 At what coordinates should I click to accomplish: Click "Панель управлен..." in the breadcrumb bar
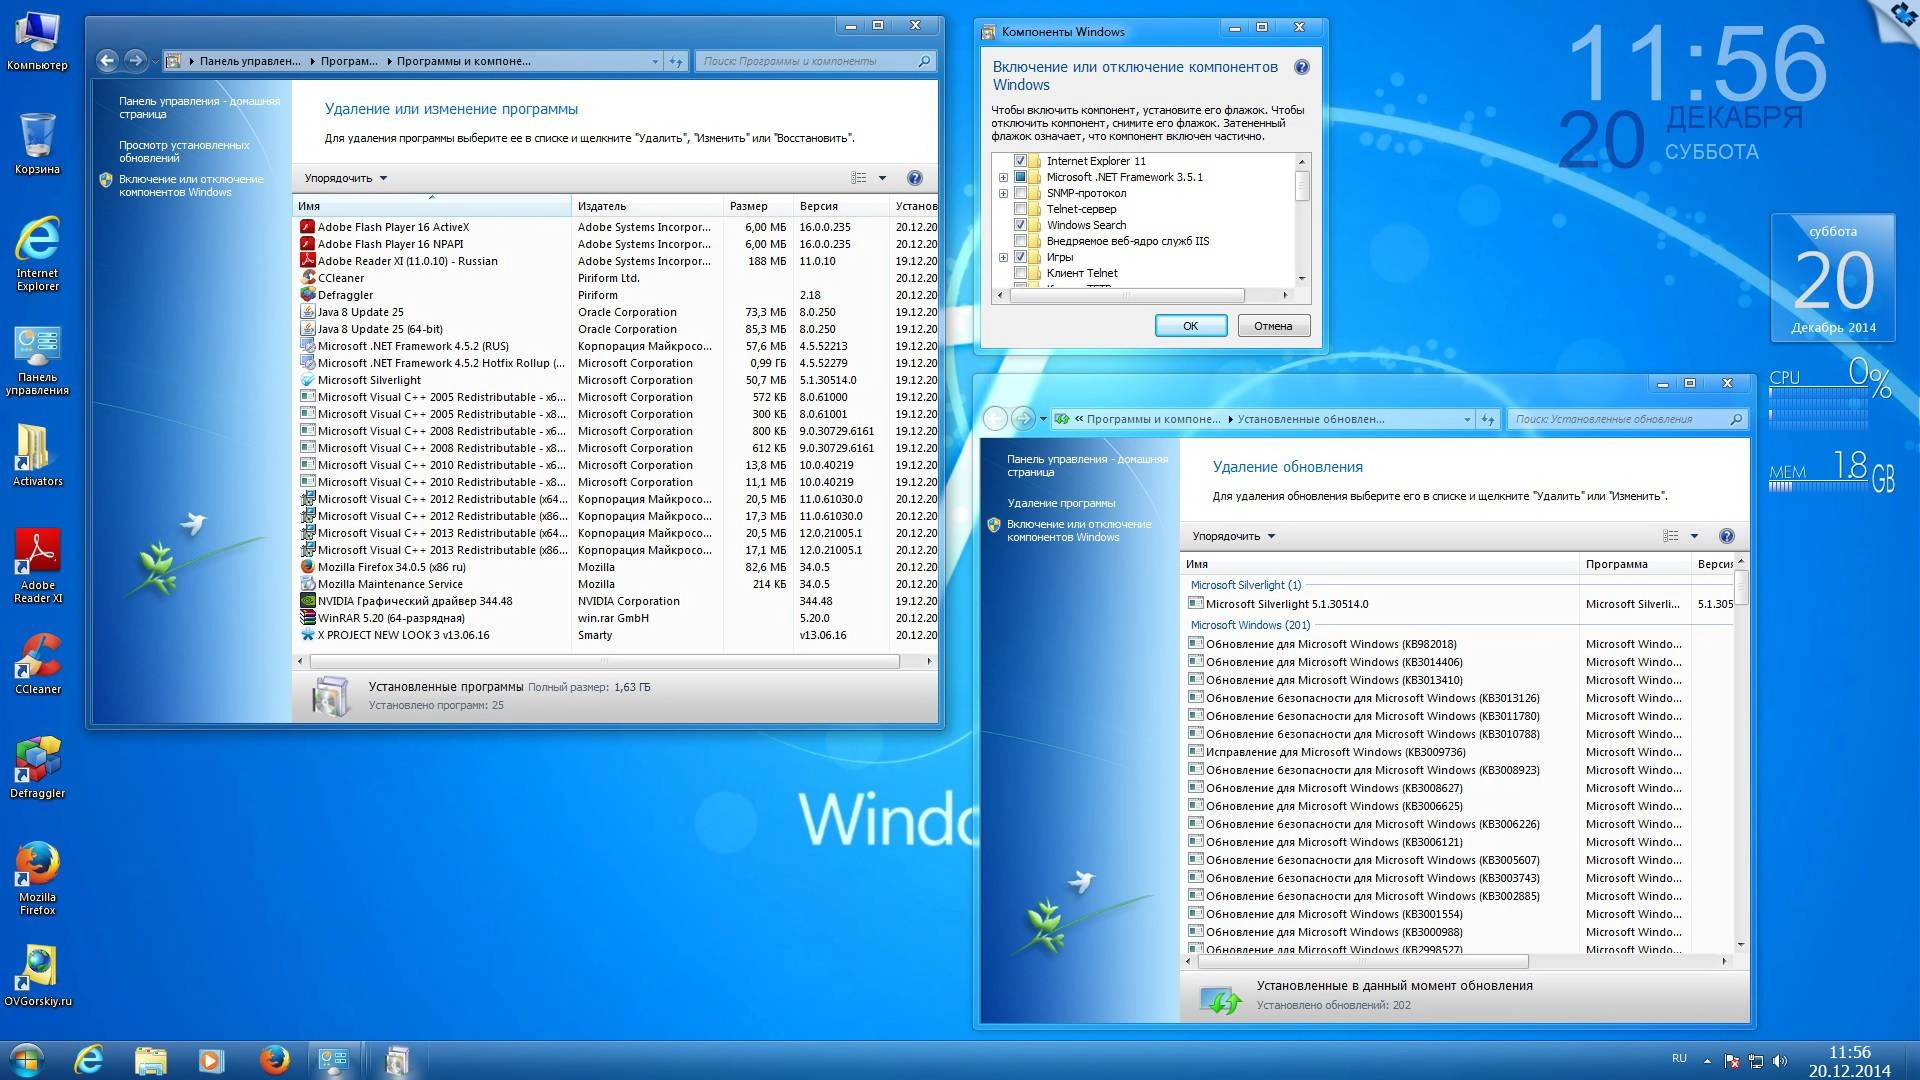click(250, 61)
